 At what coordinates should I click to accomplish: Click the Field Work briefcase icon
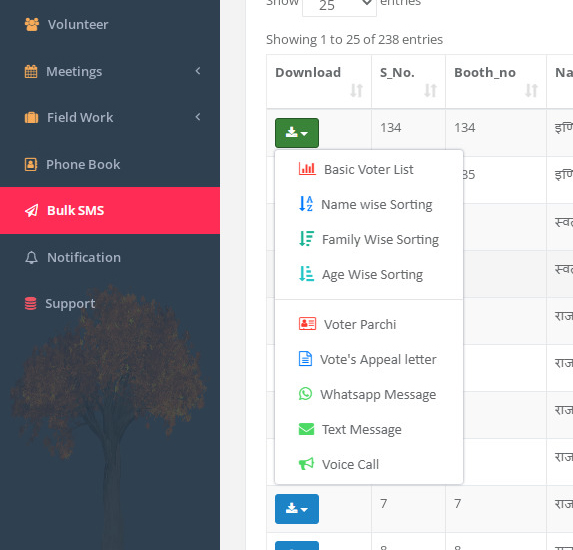click(x=31, y=118)
